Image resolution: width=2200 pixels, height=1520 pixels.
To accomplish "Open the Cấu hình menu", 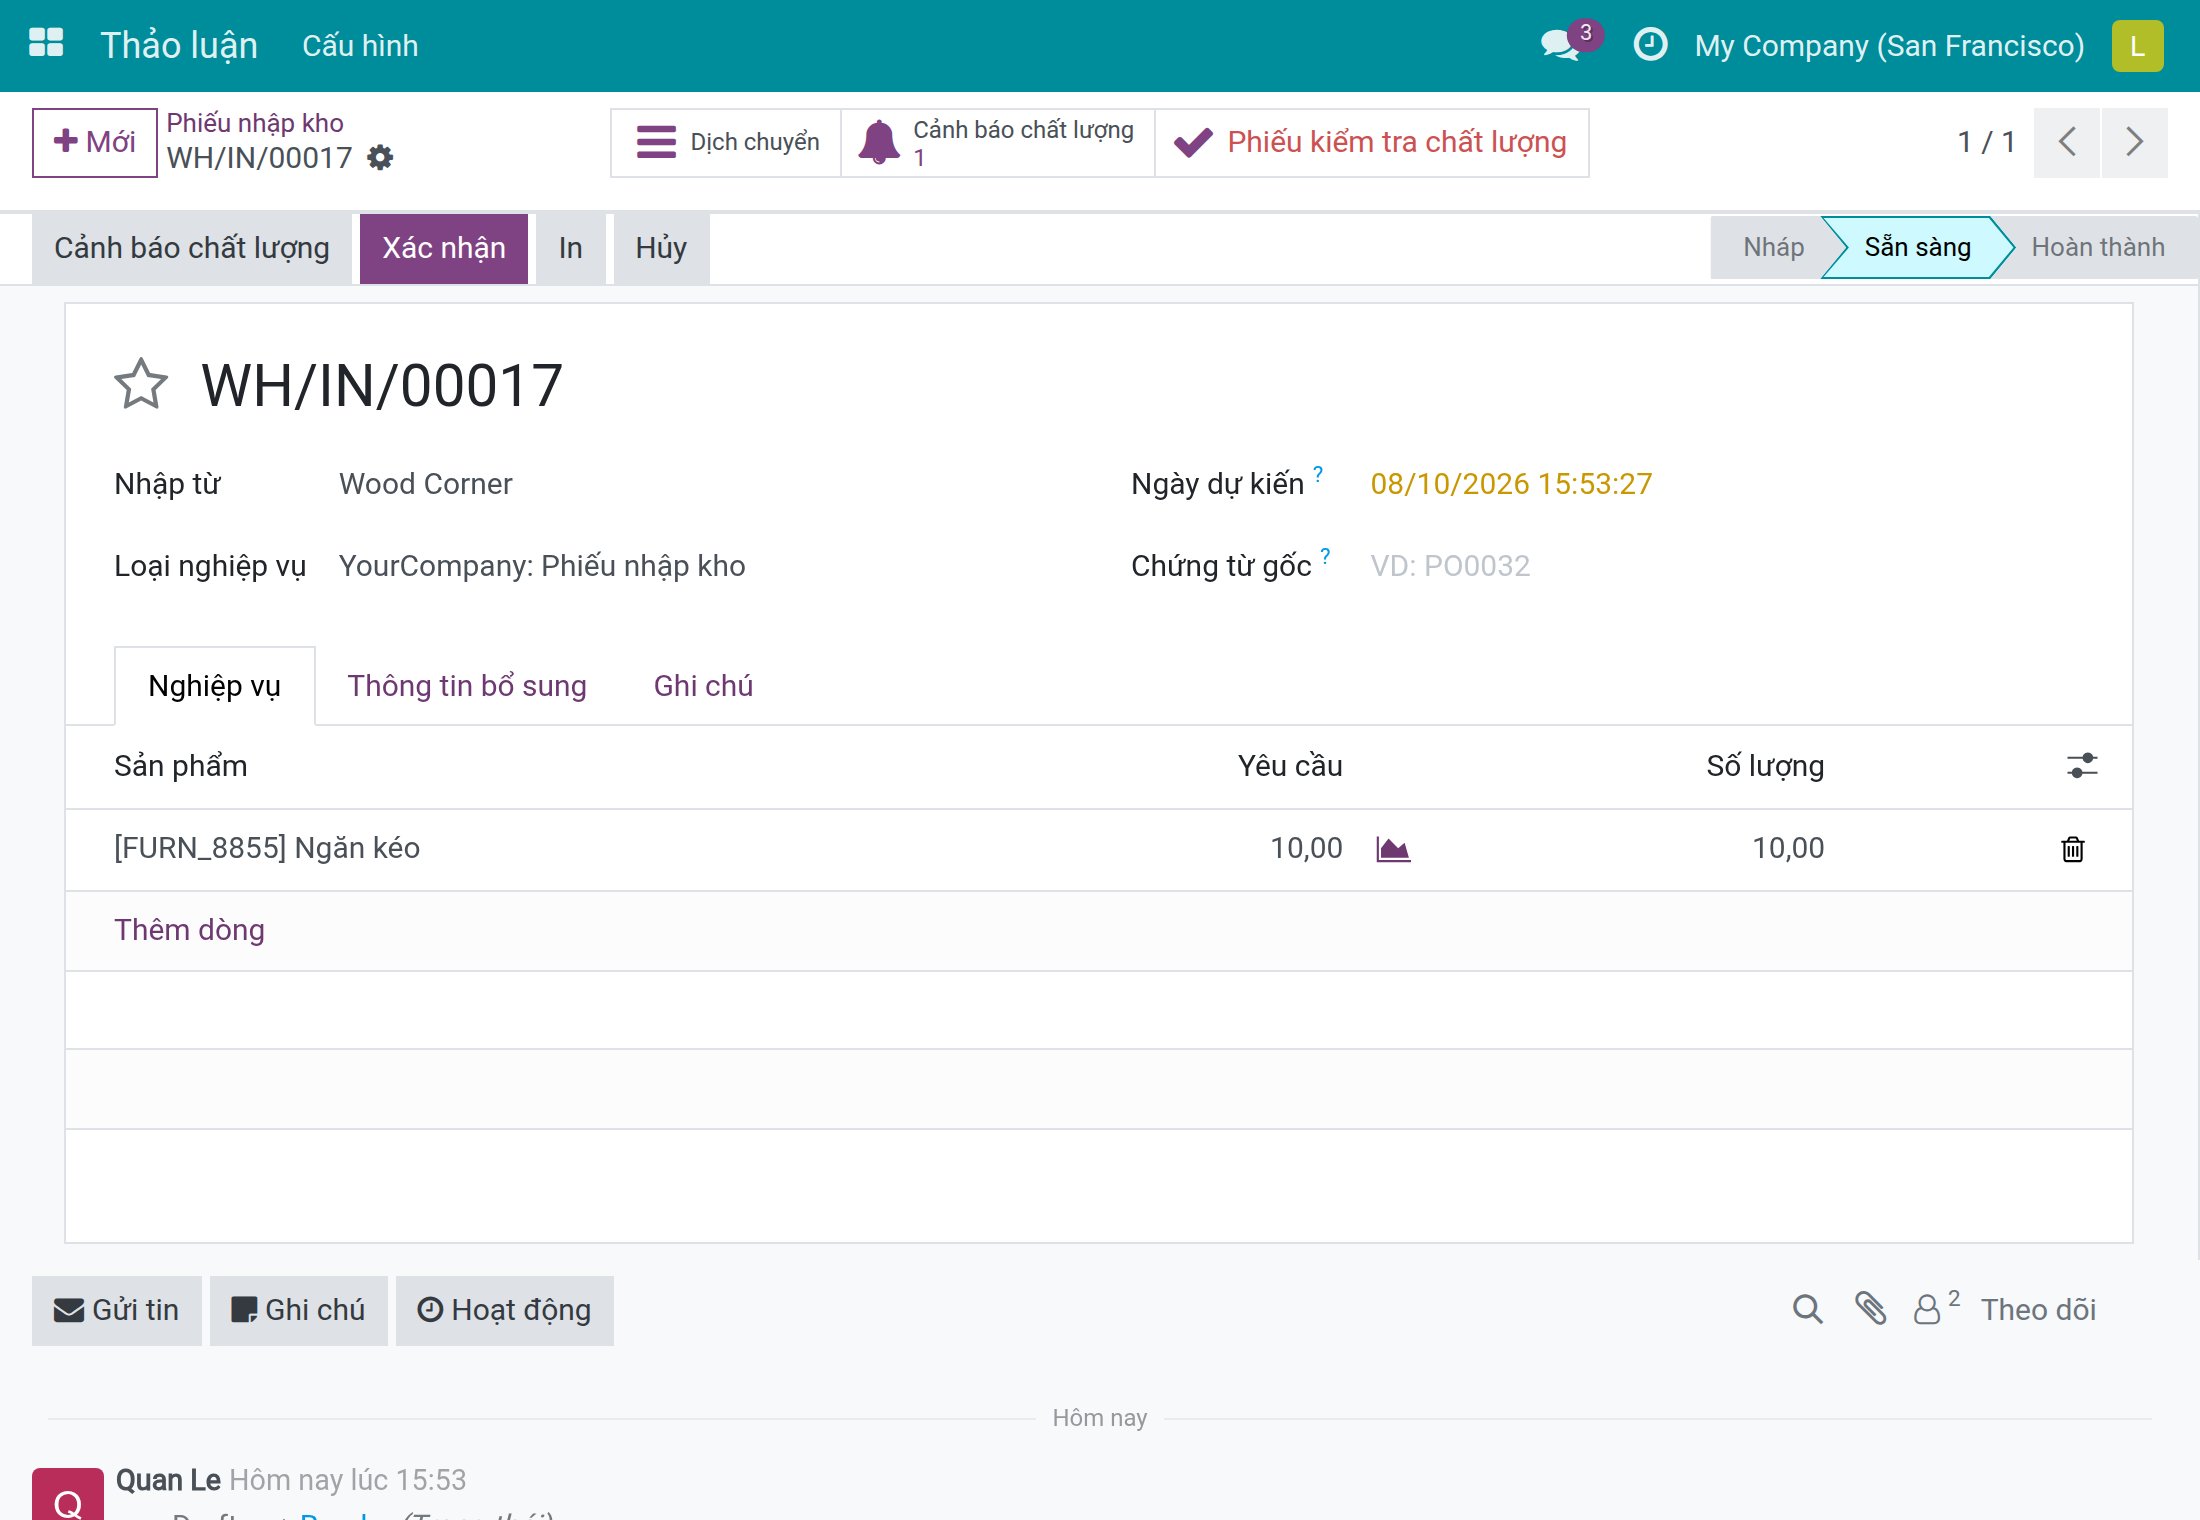I will coord(360,46).
